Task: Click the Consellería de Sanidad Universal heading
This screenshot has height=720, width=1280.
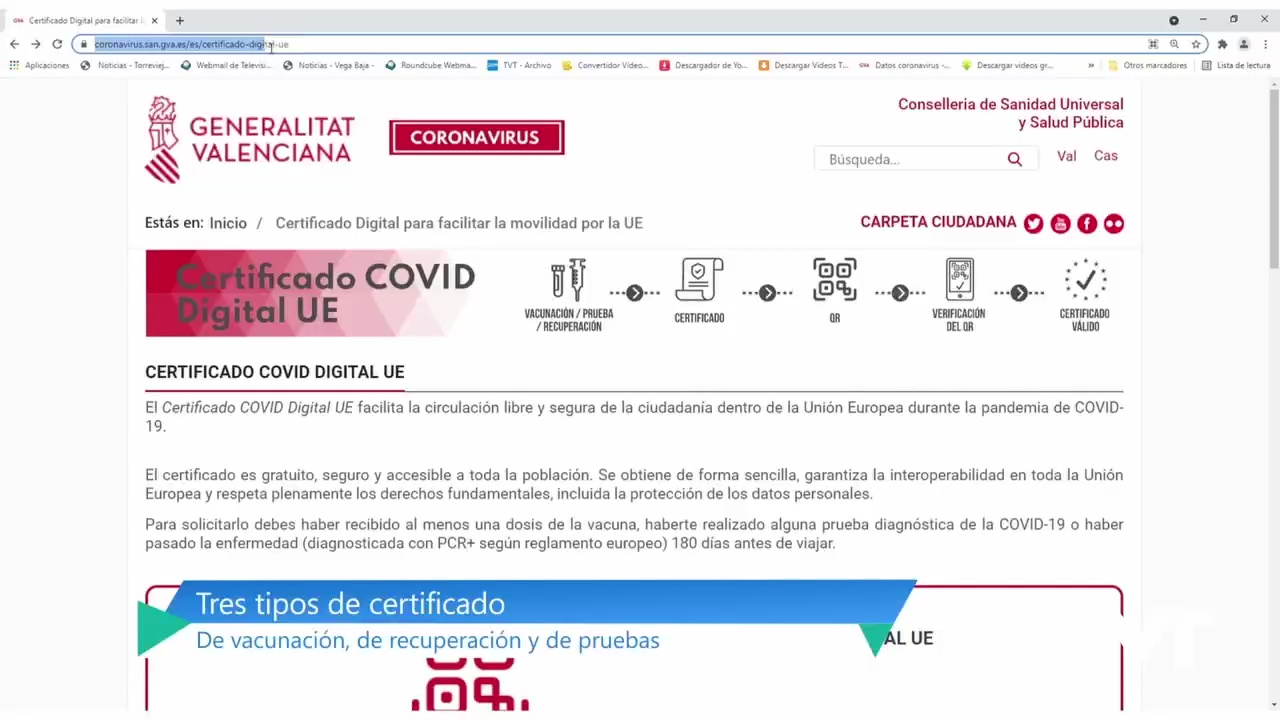Action: pos(1010,113)
